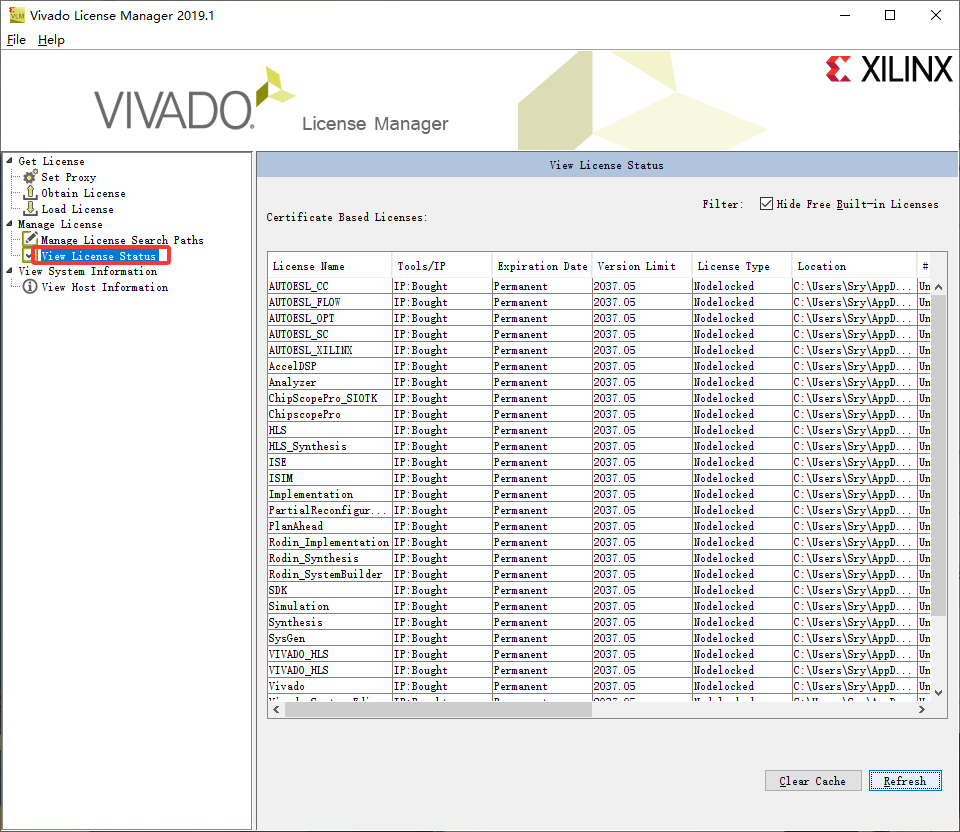960x832 pixels.
Task: Click the Vivado License Manager title bar icon
Action: pos(17,15)
